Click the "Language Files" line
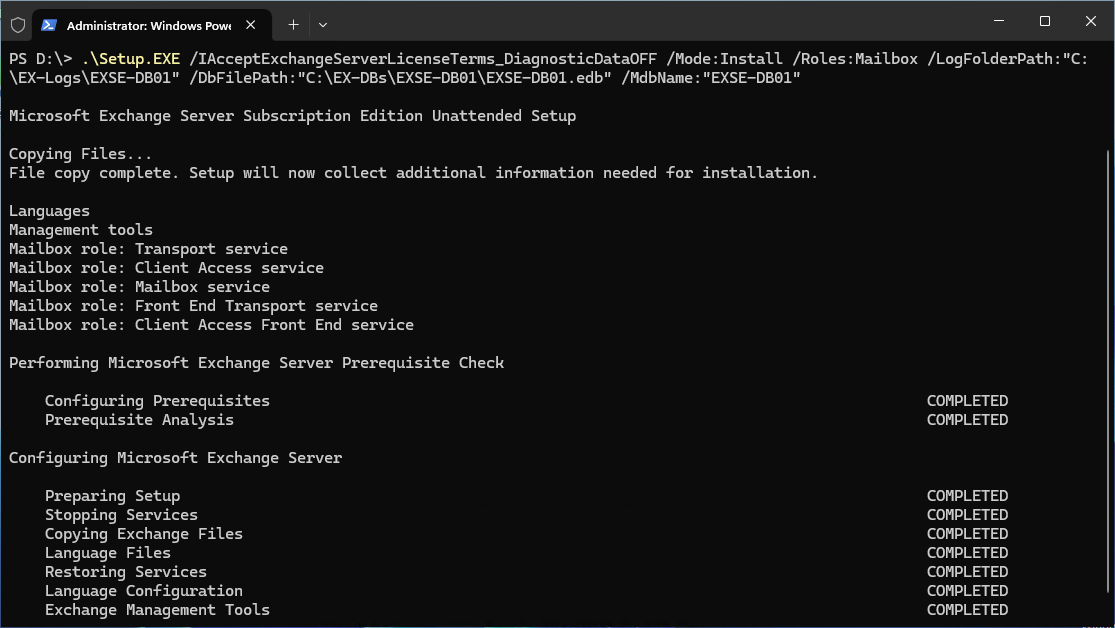This screenshot has width=1115, height=628. pyautogui.click(x=107, y=553)
